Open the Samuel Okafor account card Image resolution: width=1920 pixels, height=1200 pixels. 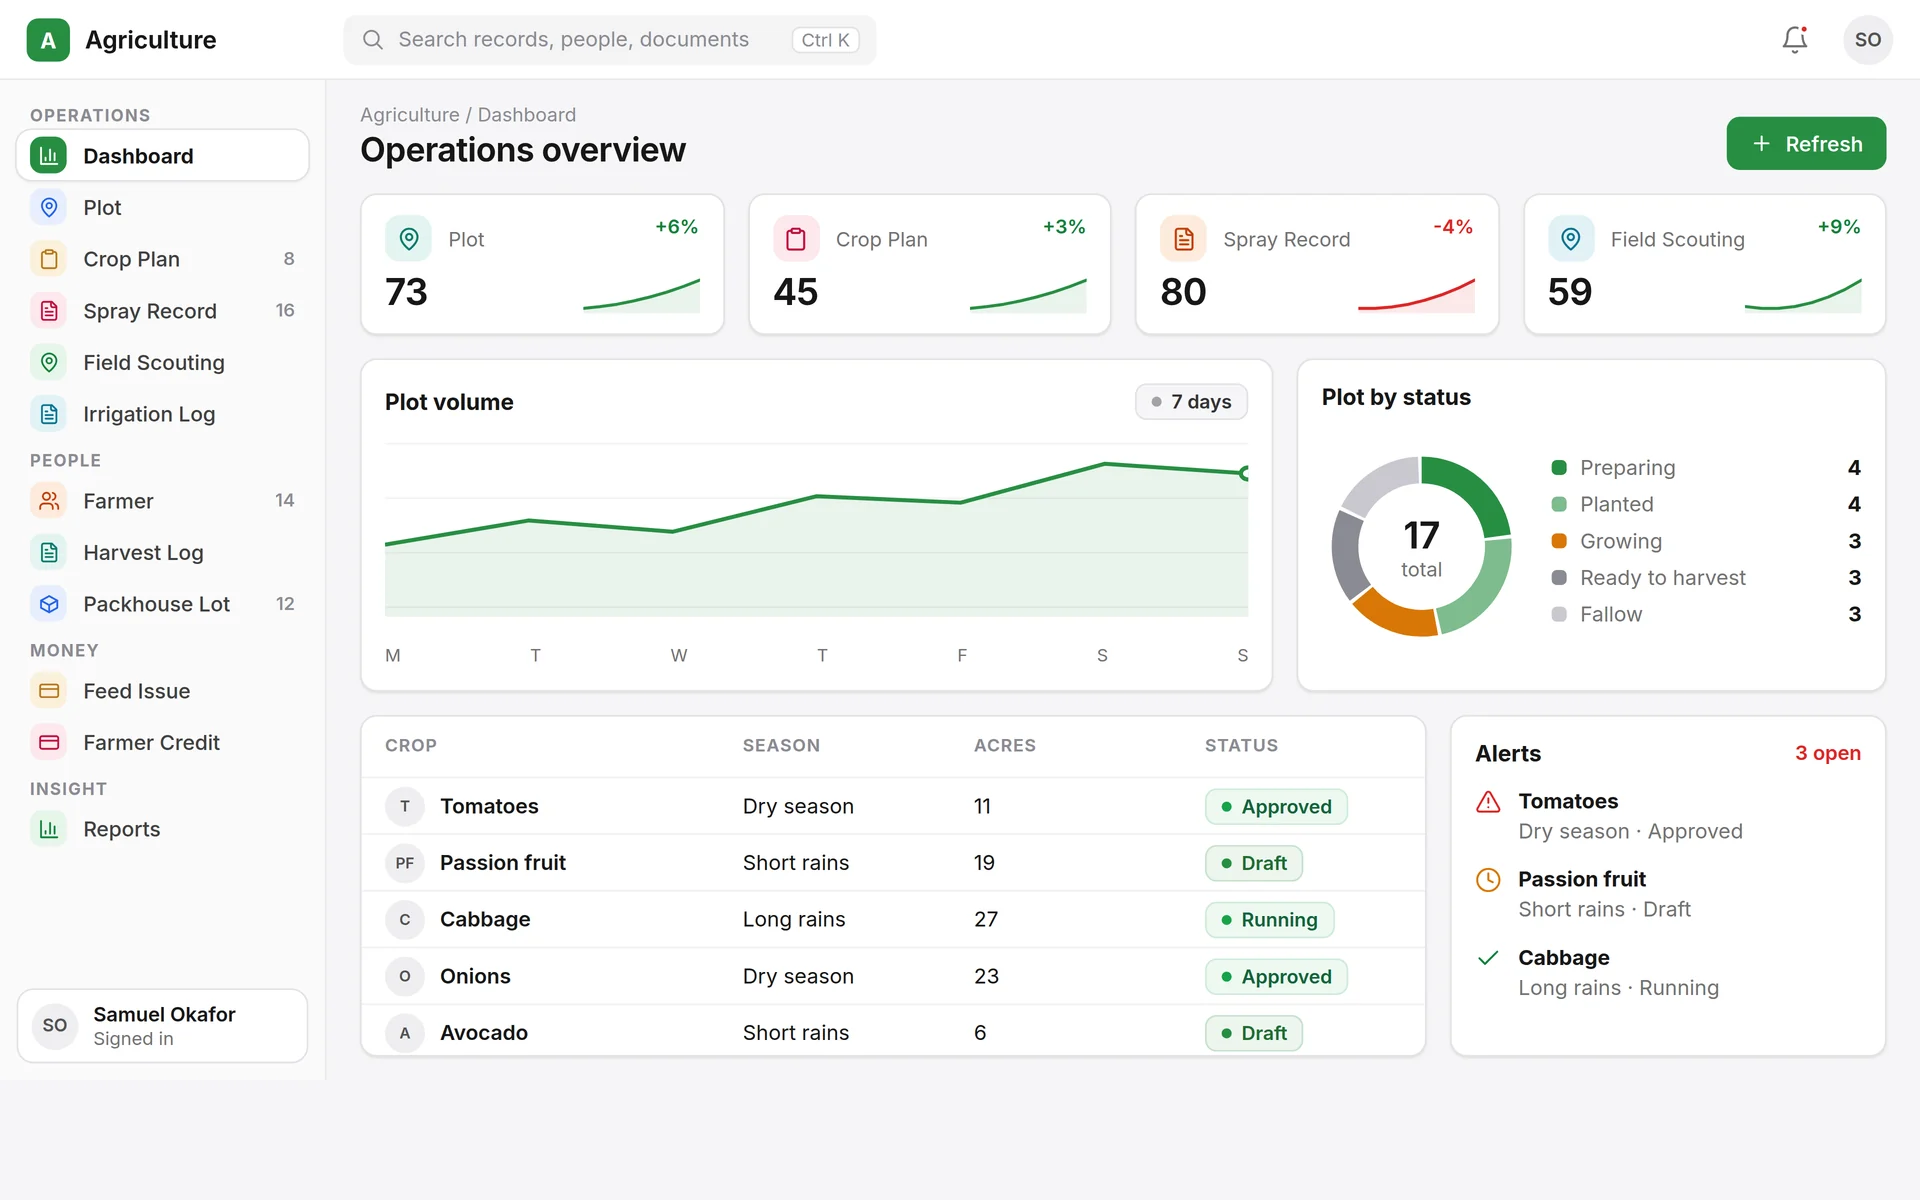click(x=163, y=1026)
